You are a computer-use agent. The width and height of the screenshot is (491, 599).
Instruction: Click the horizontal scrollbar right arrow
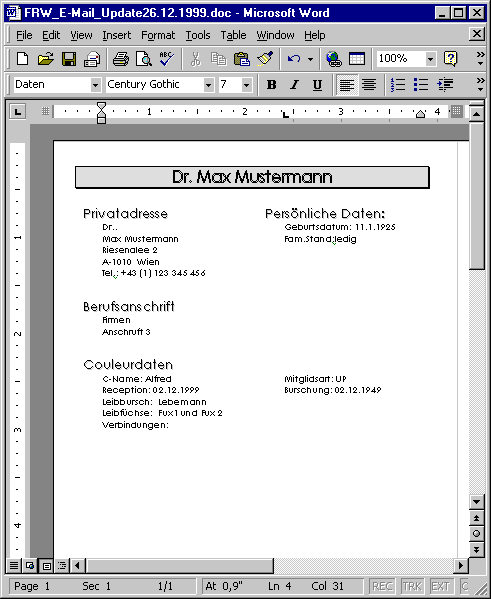pyautogui.click(x=460, y=565)
